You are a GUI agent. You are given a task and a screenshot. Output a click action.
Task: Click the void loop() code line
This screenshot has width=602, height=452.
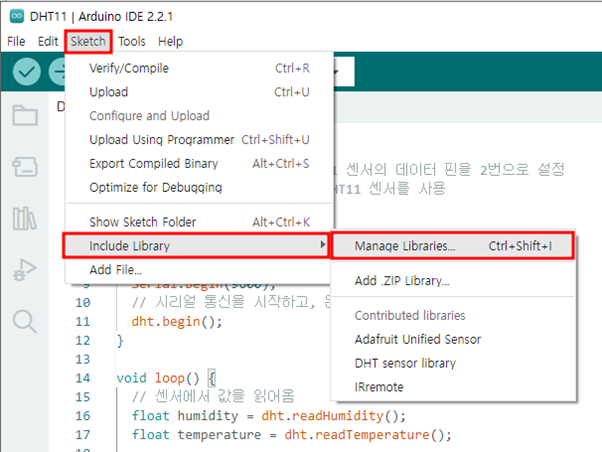point(166,378)
